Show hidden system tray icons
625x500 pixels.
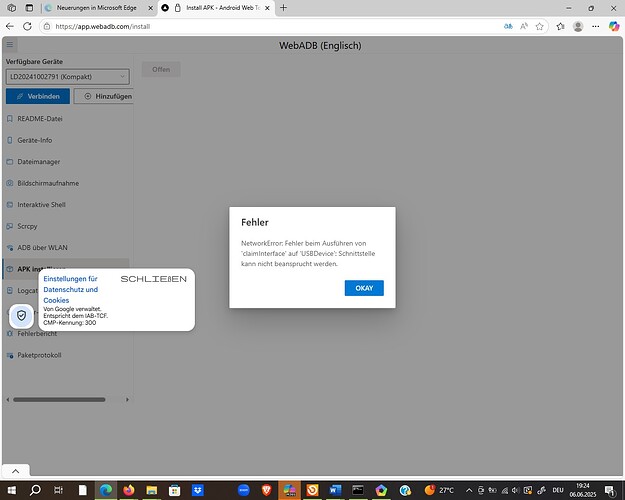[469, 490]
